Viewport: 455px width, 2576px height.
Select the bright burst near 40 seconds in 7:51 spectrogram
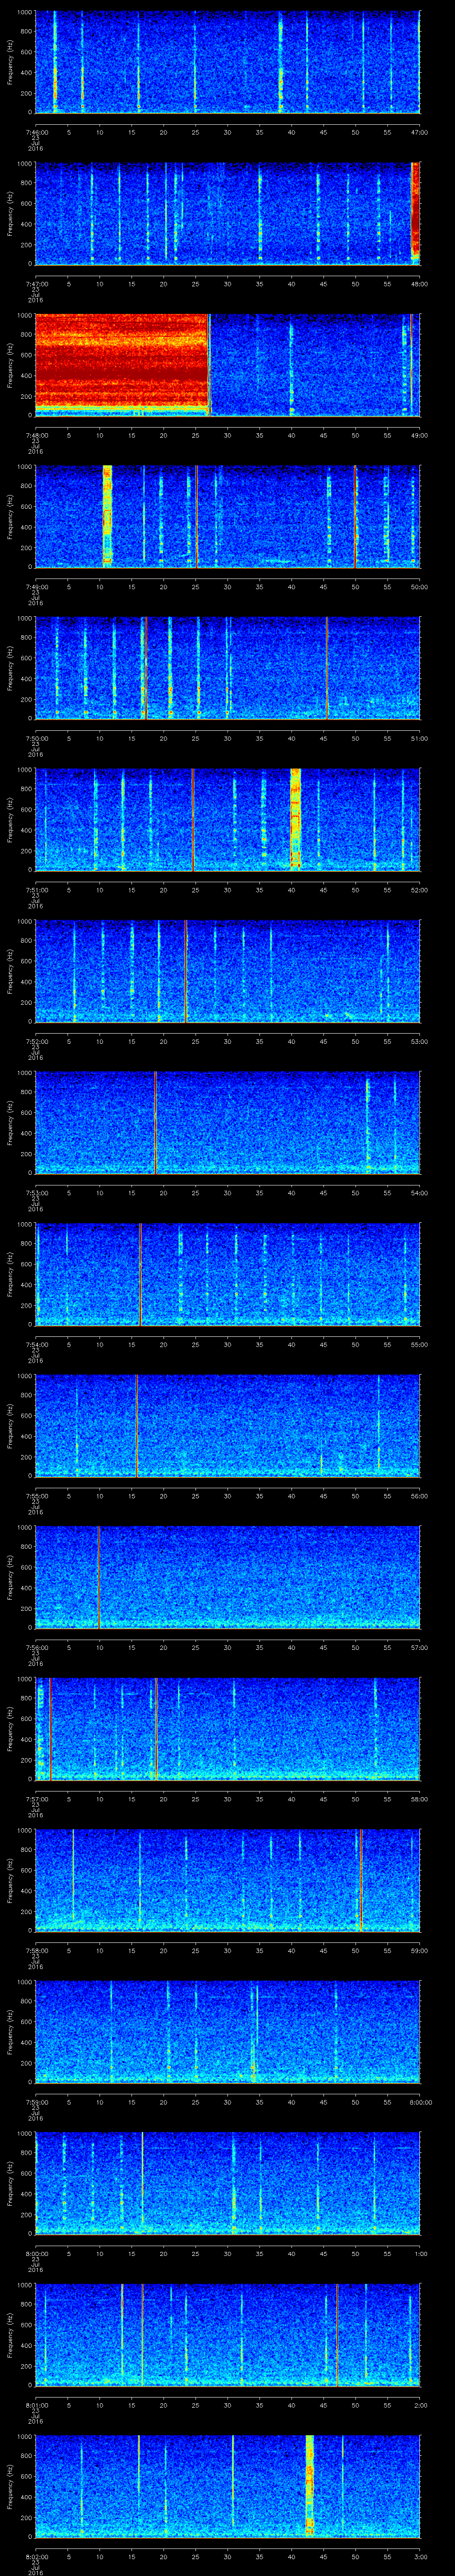[x=295, y=819]
